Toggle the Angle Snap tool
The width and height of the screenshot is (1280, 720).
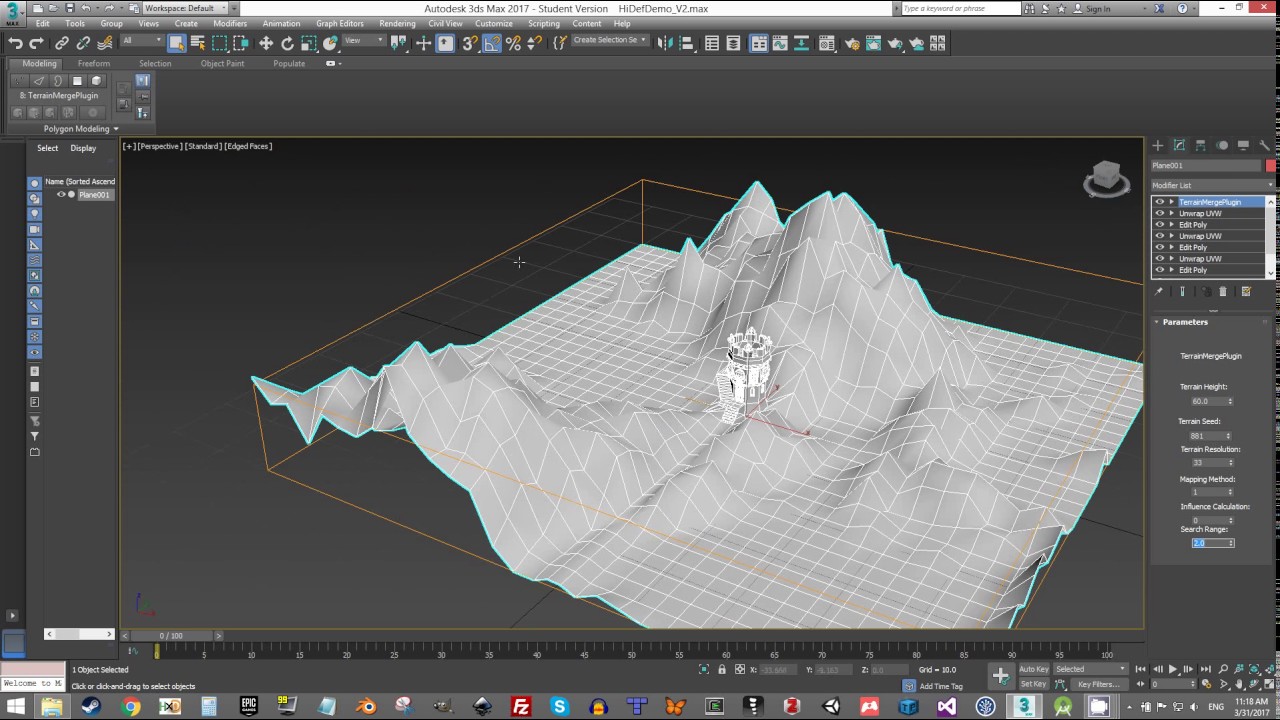(x=492, y=43)
